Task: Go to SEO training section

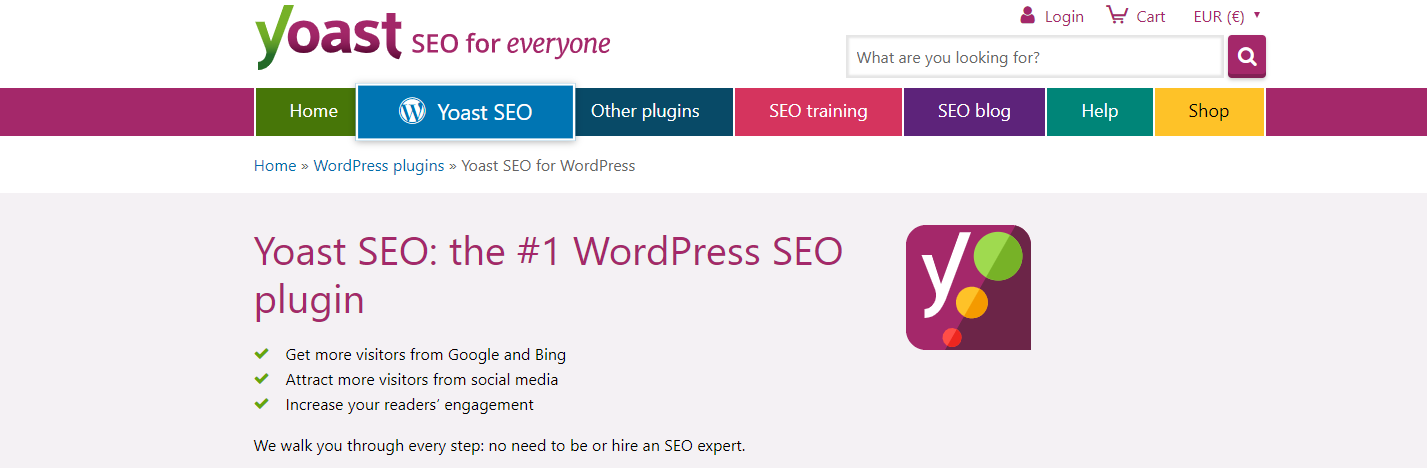Action: [x=818, y=111]
